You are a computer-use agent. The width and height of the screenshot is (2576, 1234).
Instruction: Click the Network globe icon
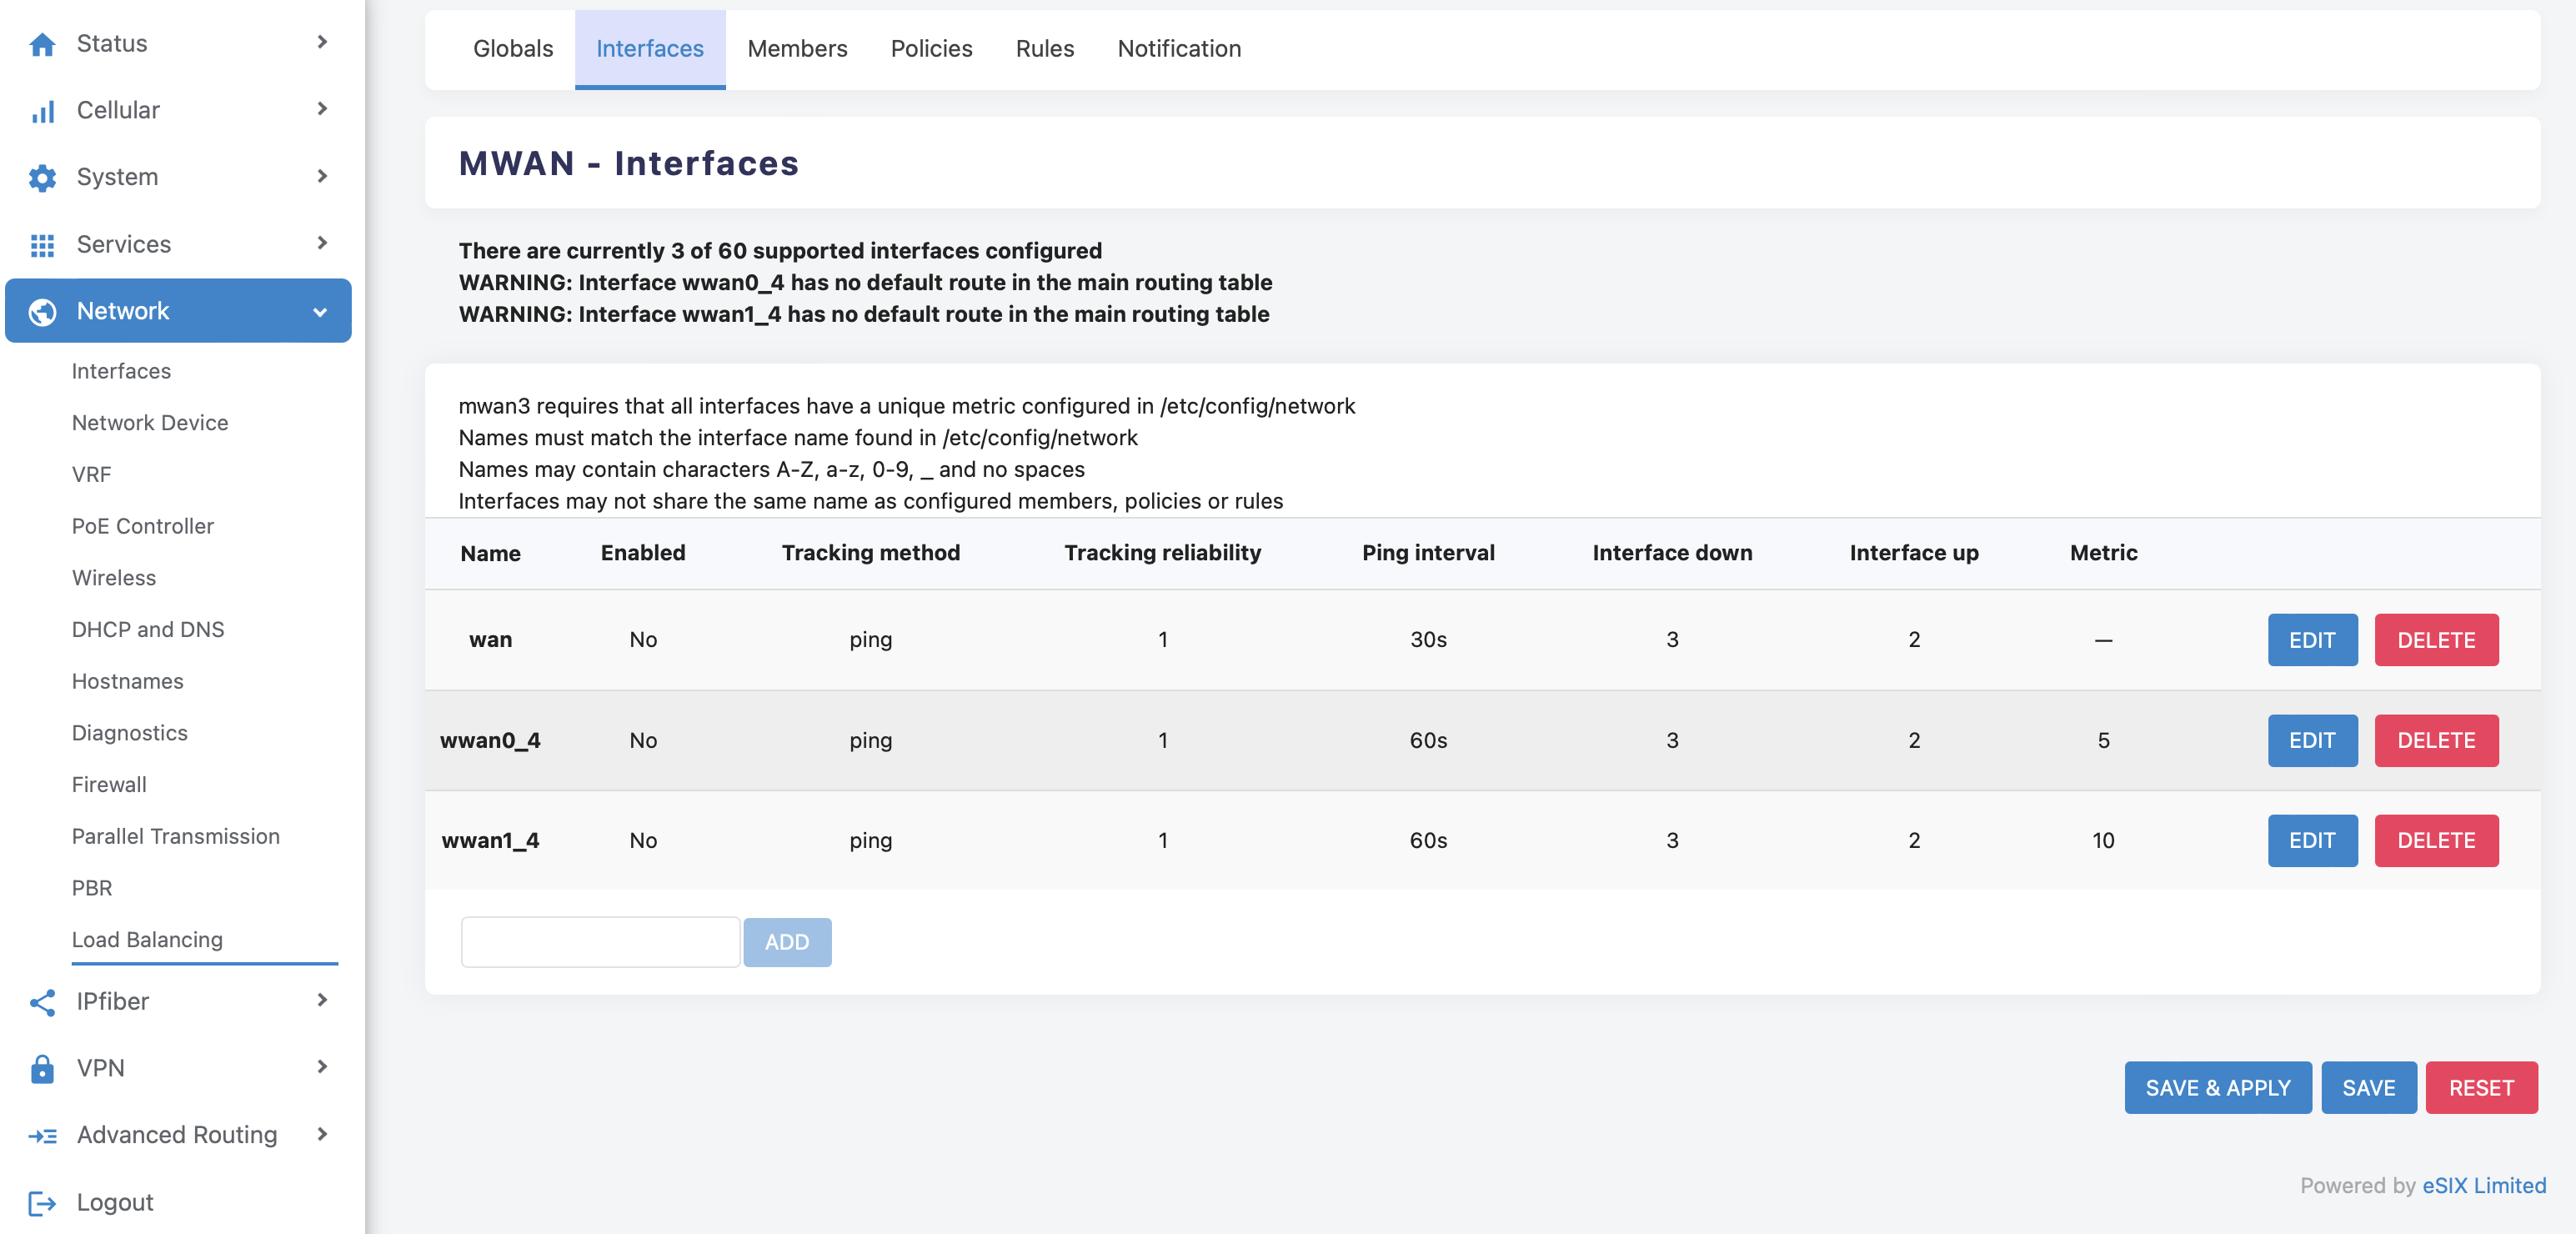coord(42,312)
